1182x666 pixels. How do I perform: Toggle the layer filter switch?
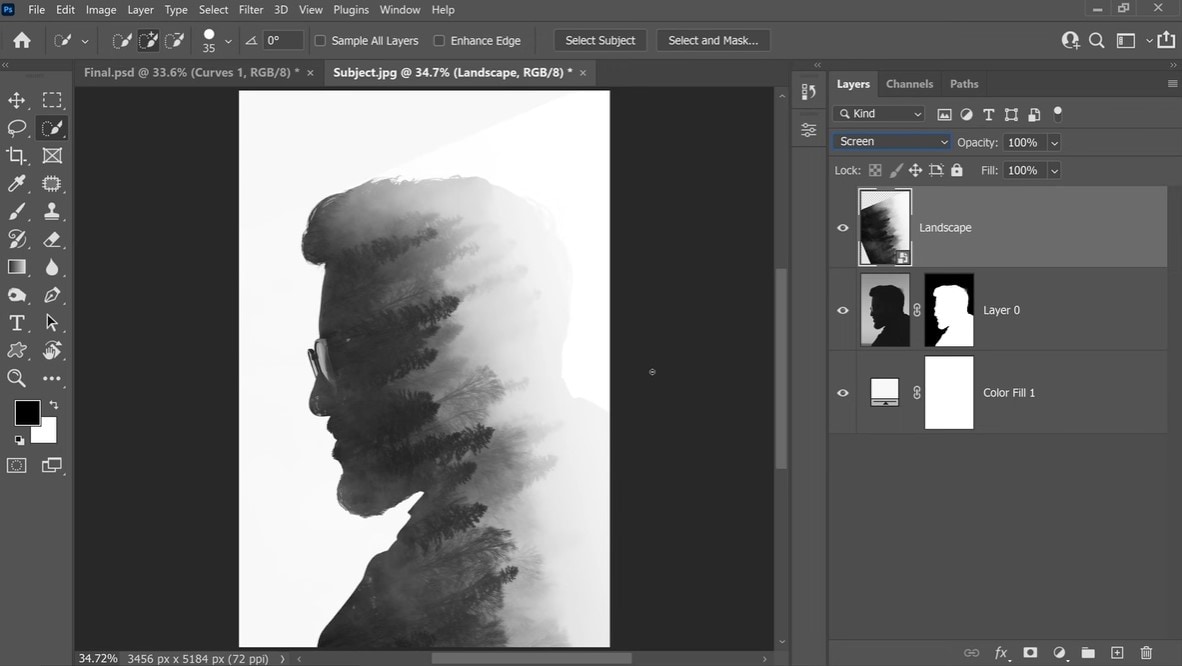tap(1058, 114)
